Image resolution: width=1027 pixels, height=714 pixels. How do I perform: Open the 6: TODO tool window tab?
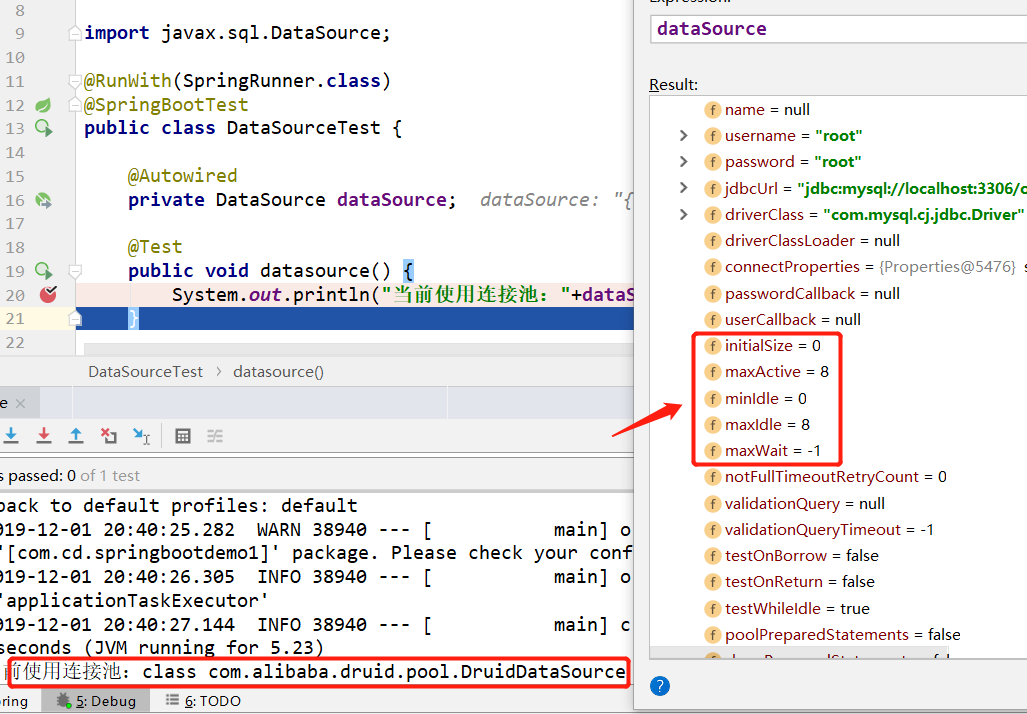pyautogui.click(x=203, y=701)
